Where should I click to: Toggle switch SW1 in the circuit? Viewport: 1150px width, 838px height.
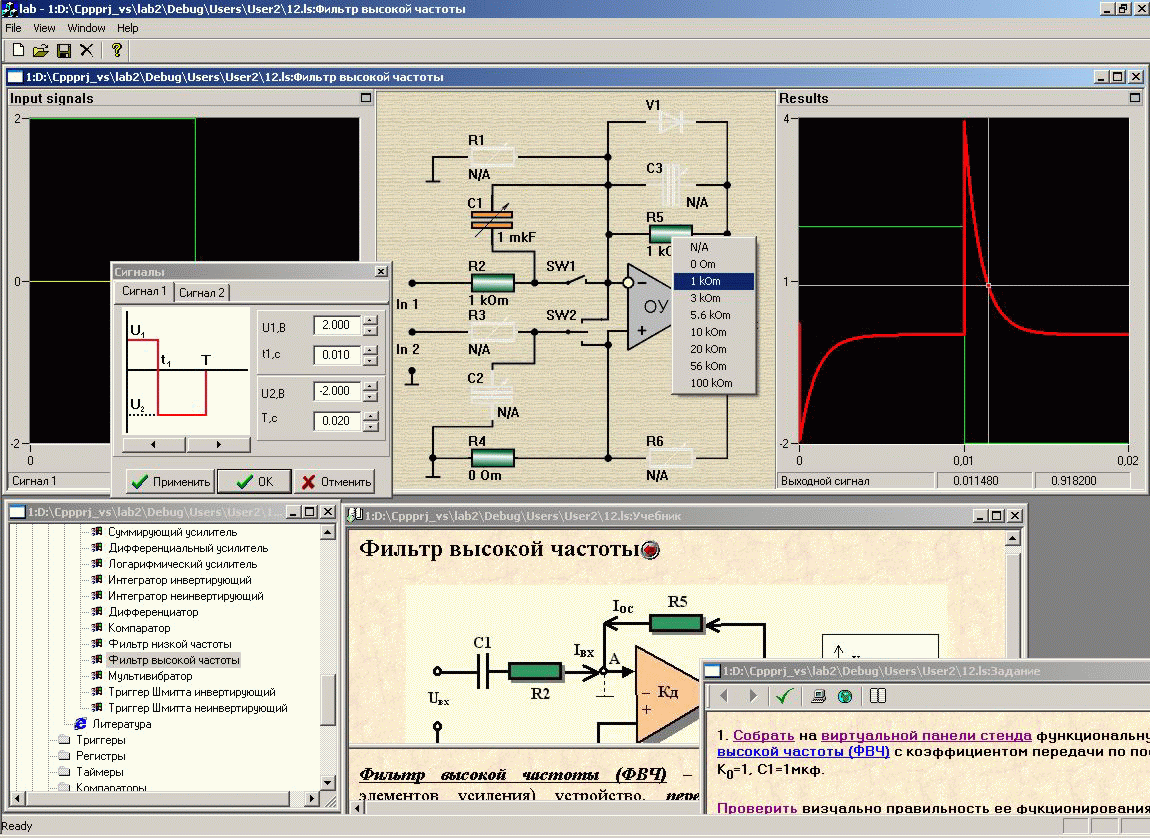click(576, 280)
